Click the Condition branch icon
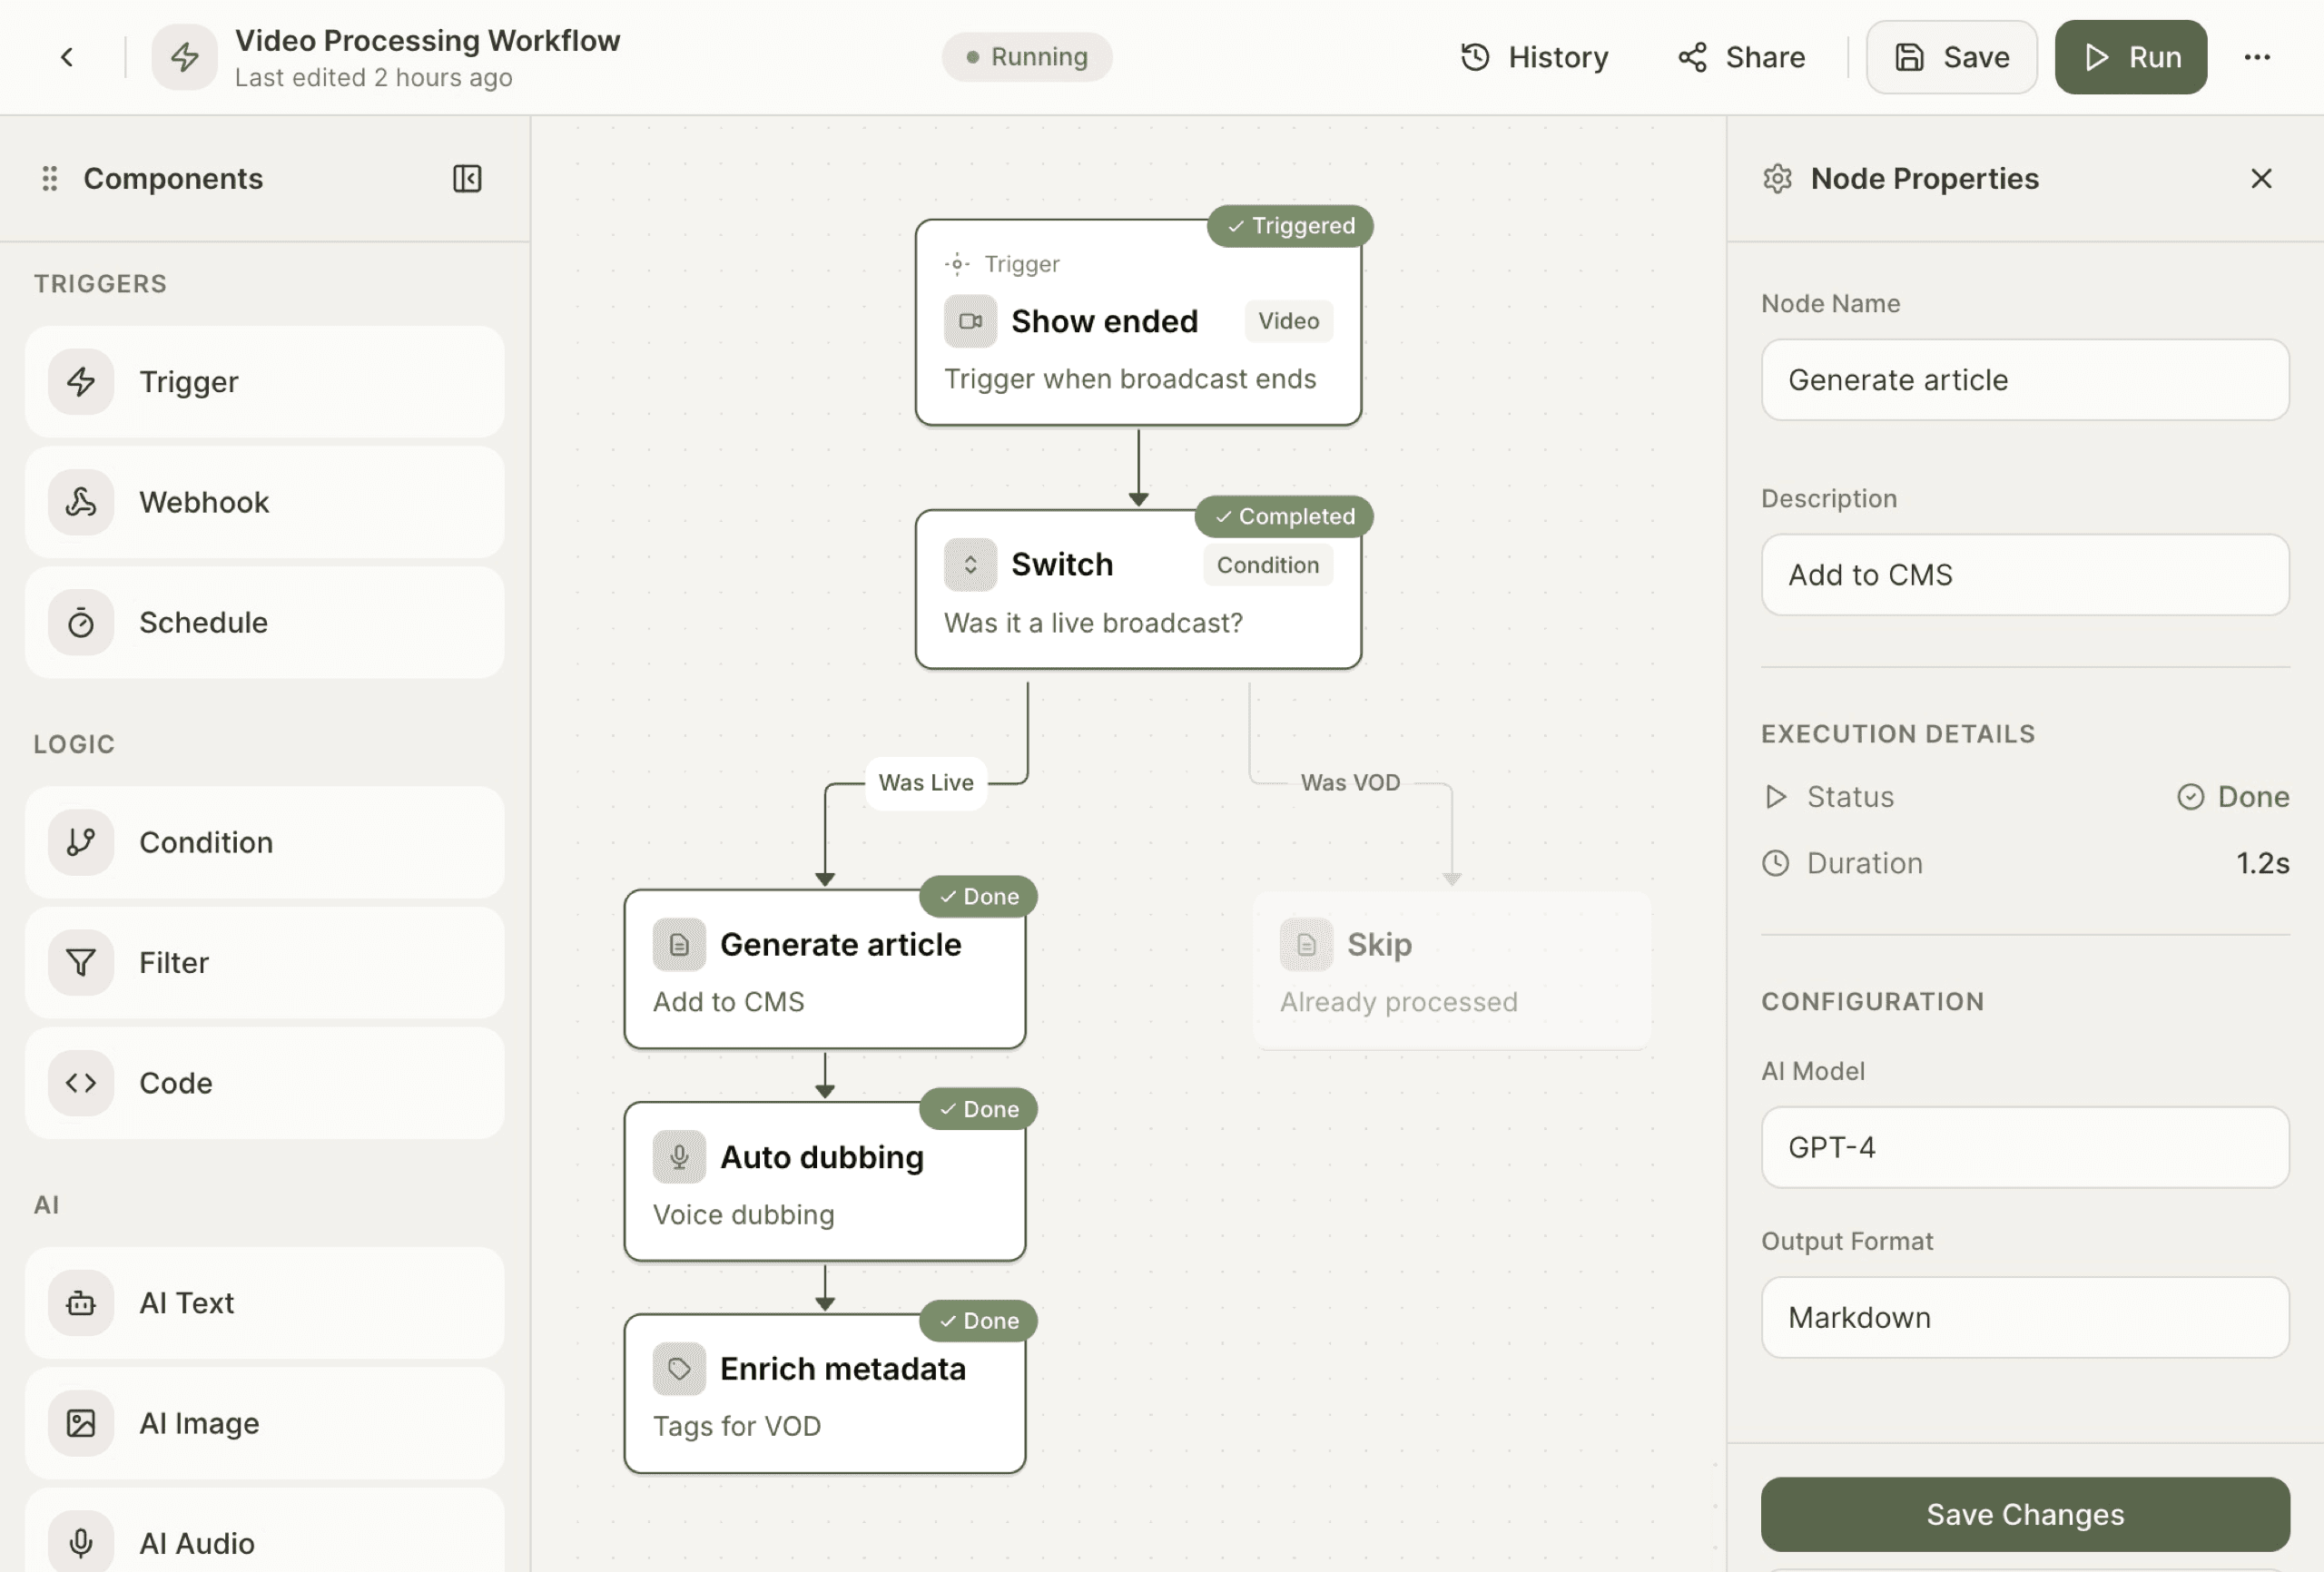The height and width of the screenshot is (1572, 2324). click(x=81, y=842)
